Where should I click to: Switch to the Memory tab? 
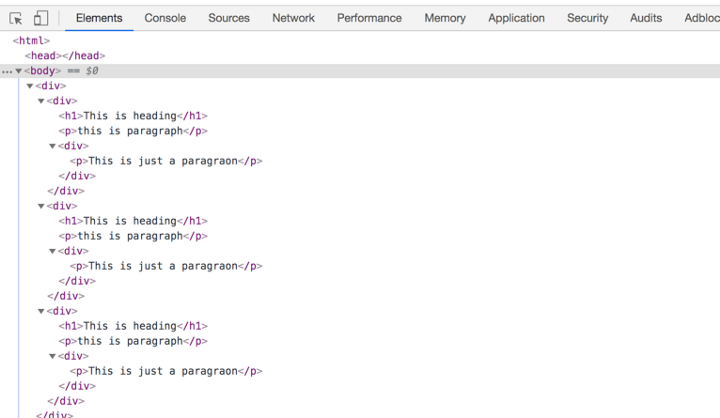click(445, 18)
